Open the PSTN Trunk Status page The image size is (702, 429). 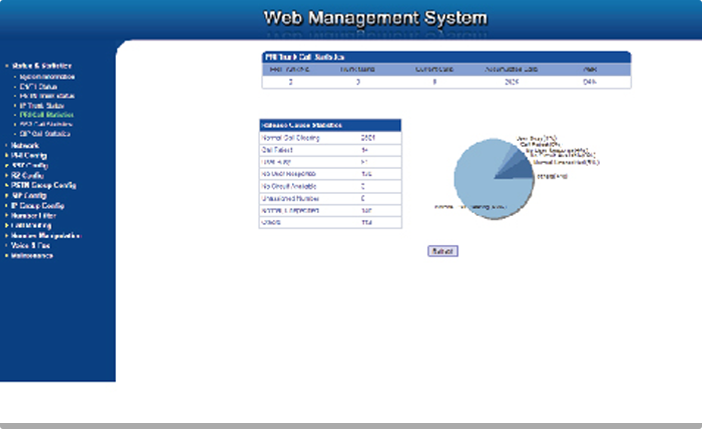[x=47, y=96]
